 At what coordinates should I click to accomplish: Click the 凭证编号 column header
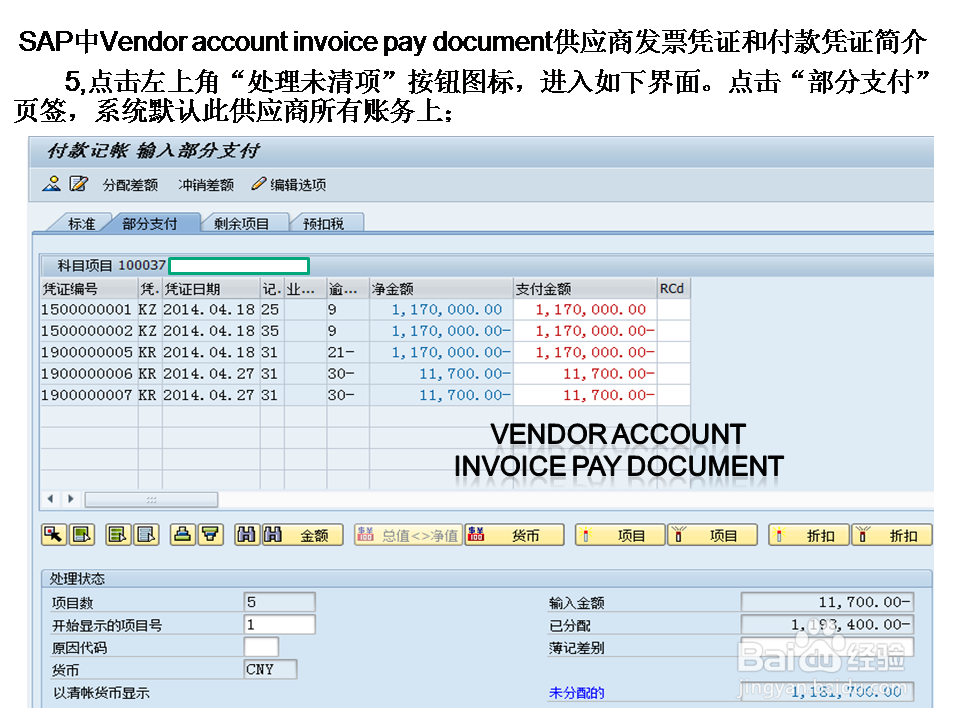[x=89, y=288]
